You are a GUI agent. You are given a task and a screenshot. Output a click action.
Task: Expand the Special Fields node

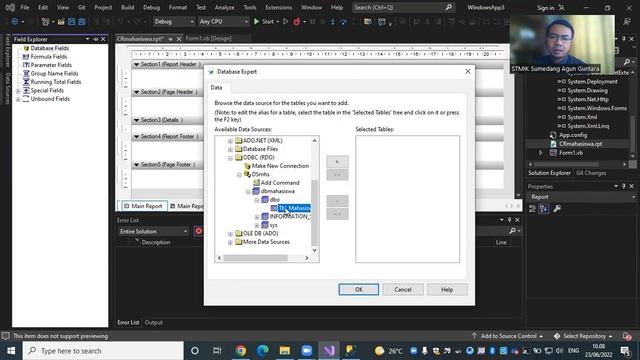[18, 91]
